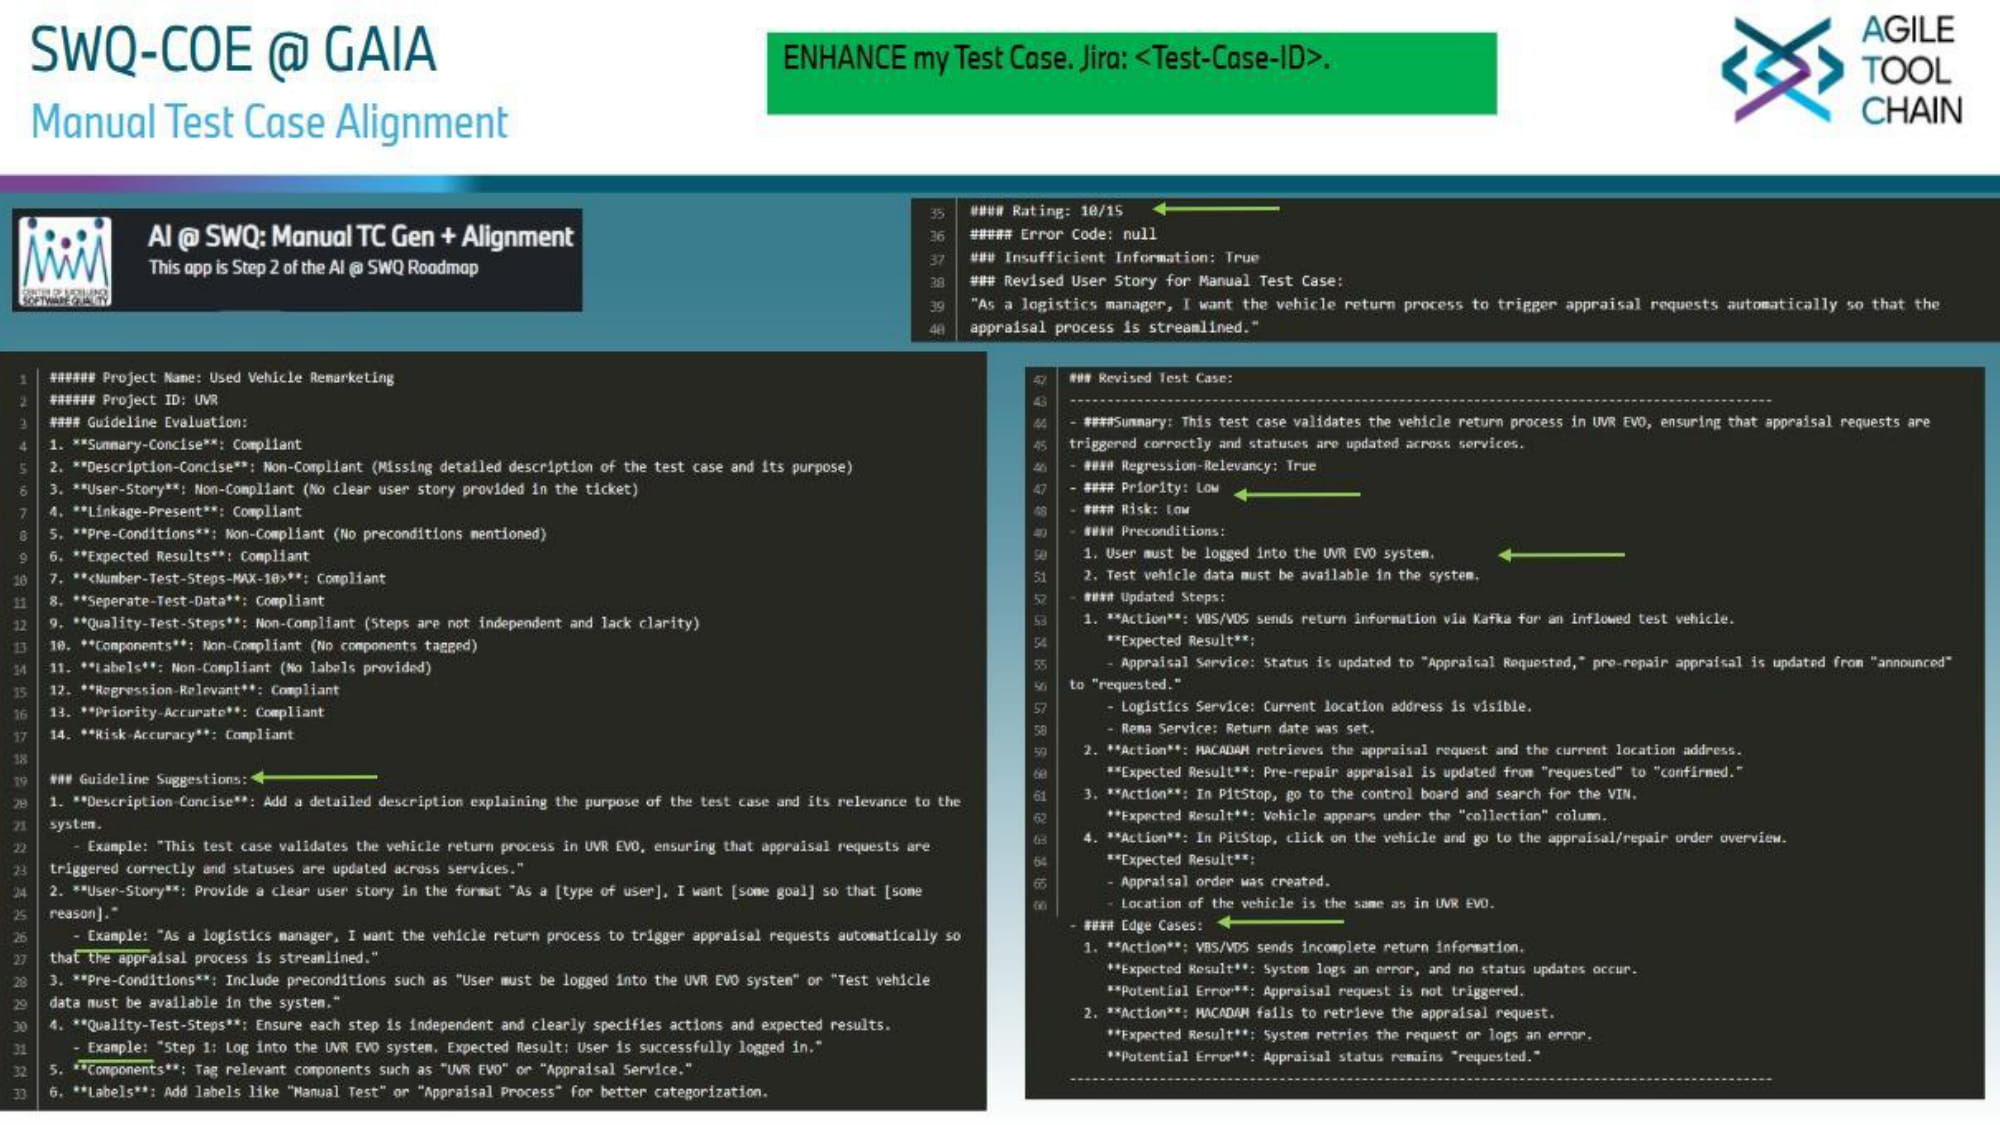This screenshot has width=2000, height=1125.
Task: Click the Software Quality center logo
Action: (x=66, y=261)
